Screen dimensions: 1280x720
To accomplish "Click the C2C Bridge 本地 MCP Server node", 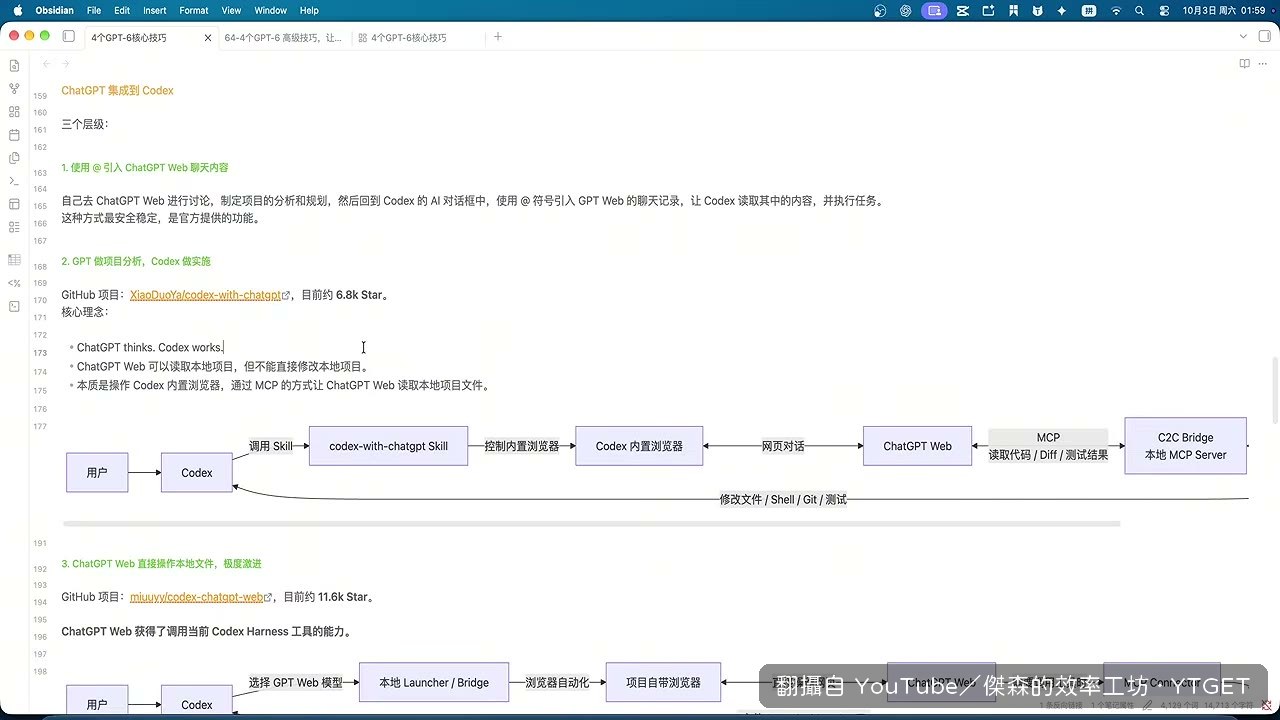I will [x=1185, y=446].
